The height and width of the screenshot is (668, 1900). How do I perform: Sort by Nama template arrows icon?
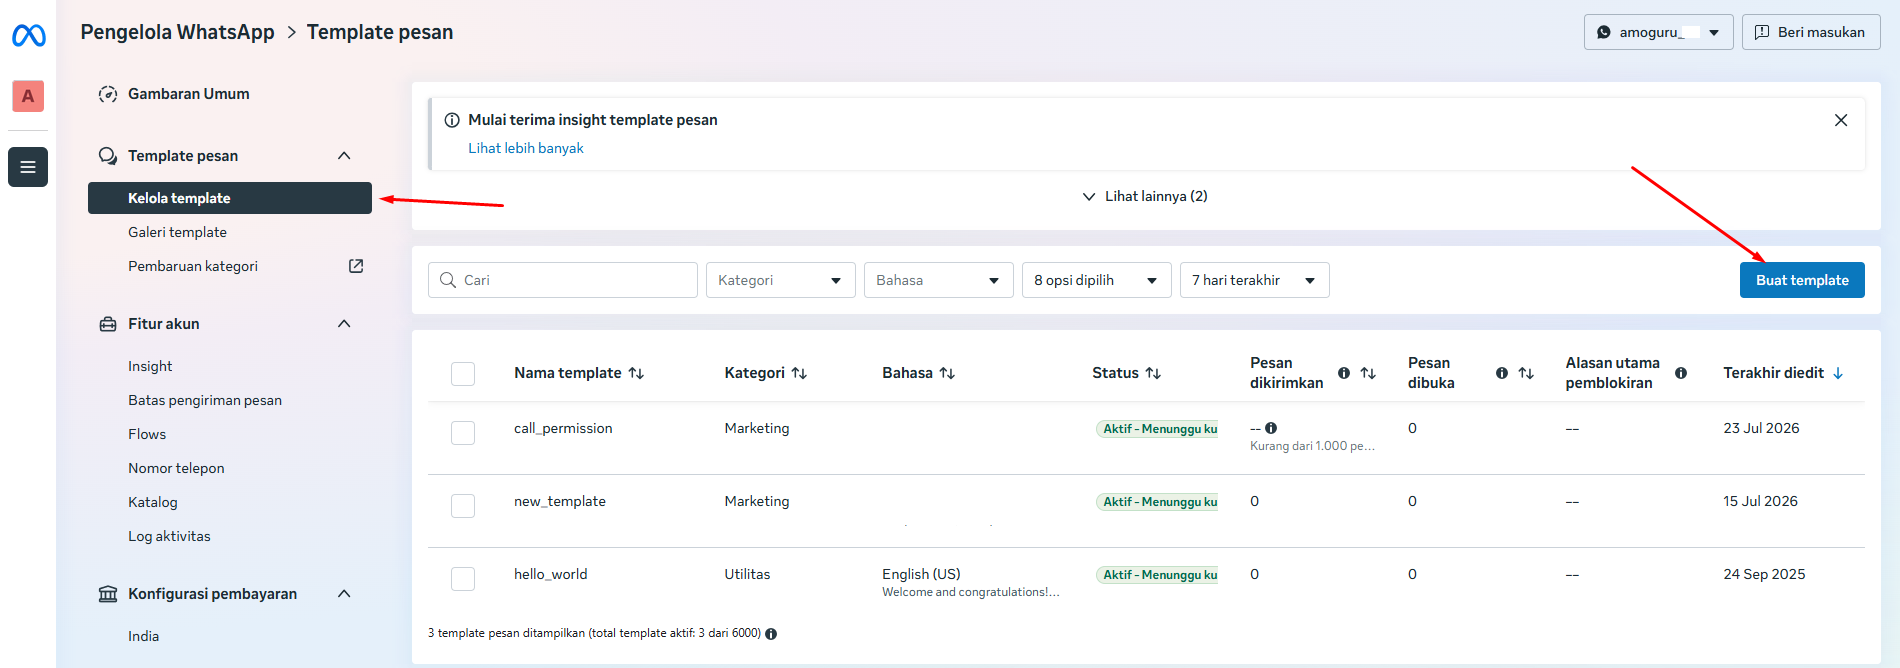pos(636,373)
